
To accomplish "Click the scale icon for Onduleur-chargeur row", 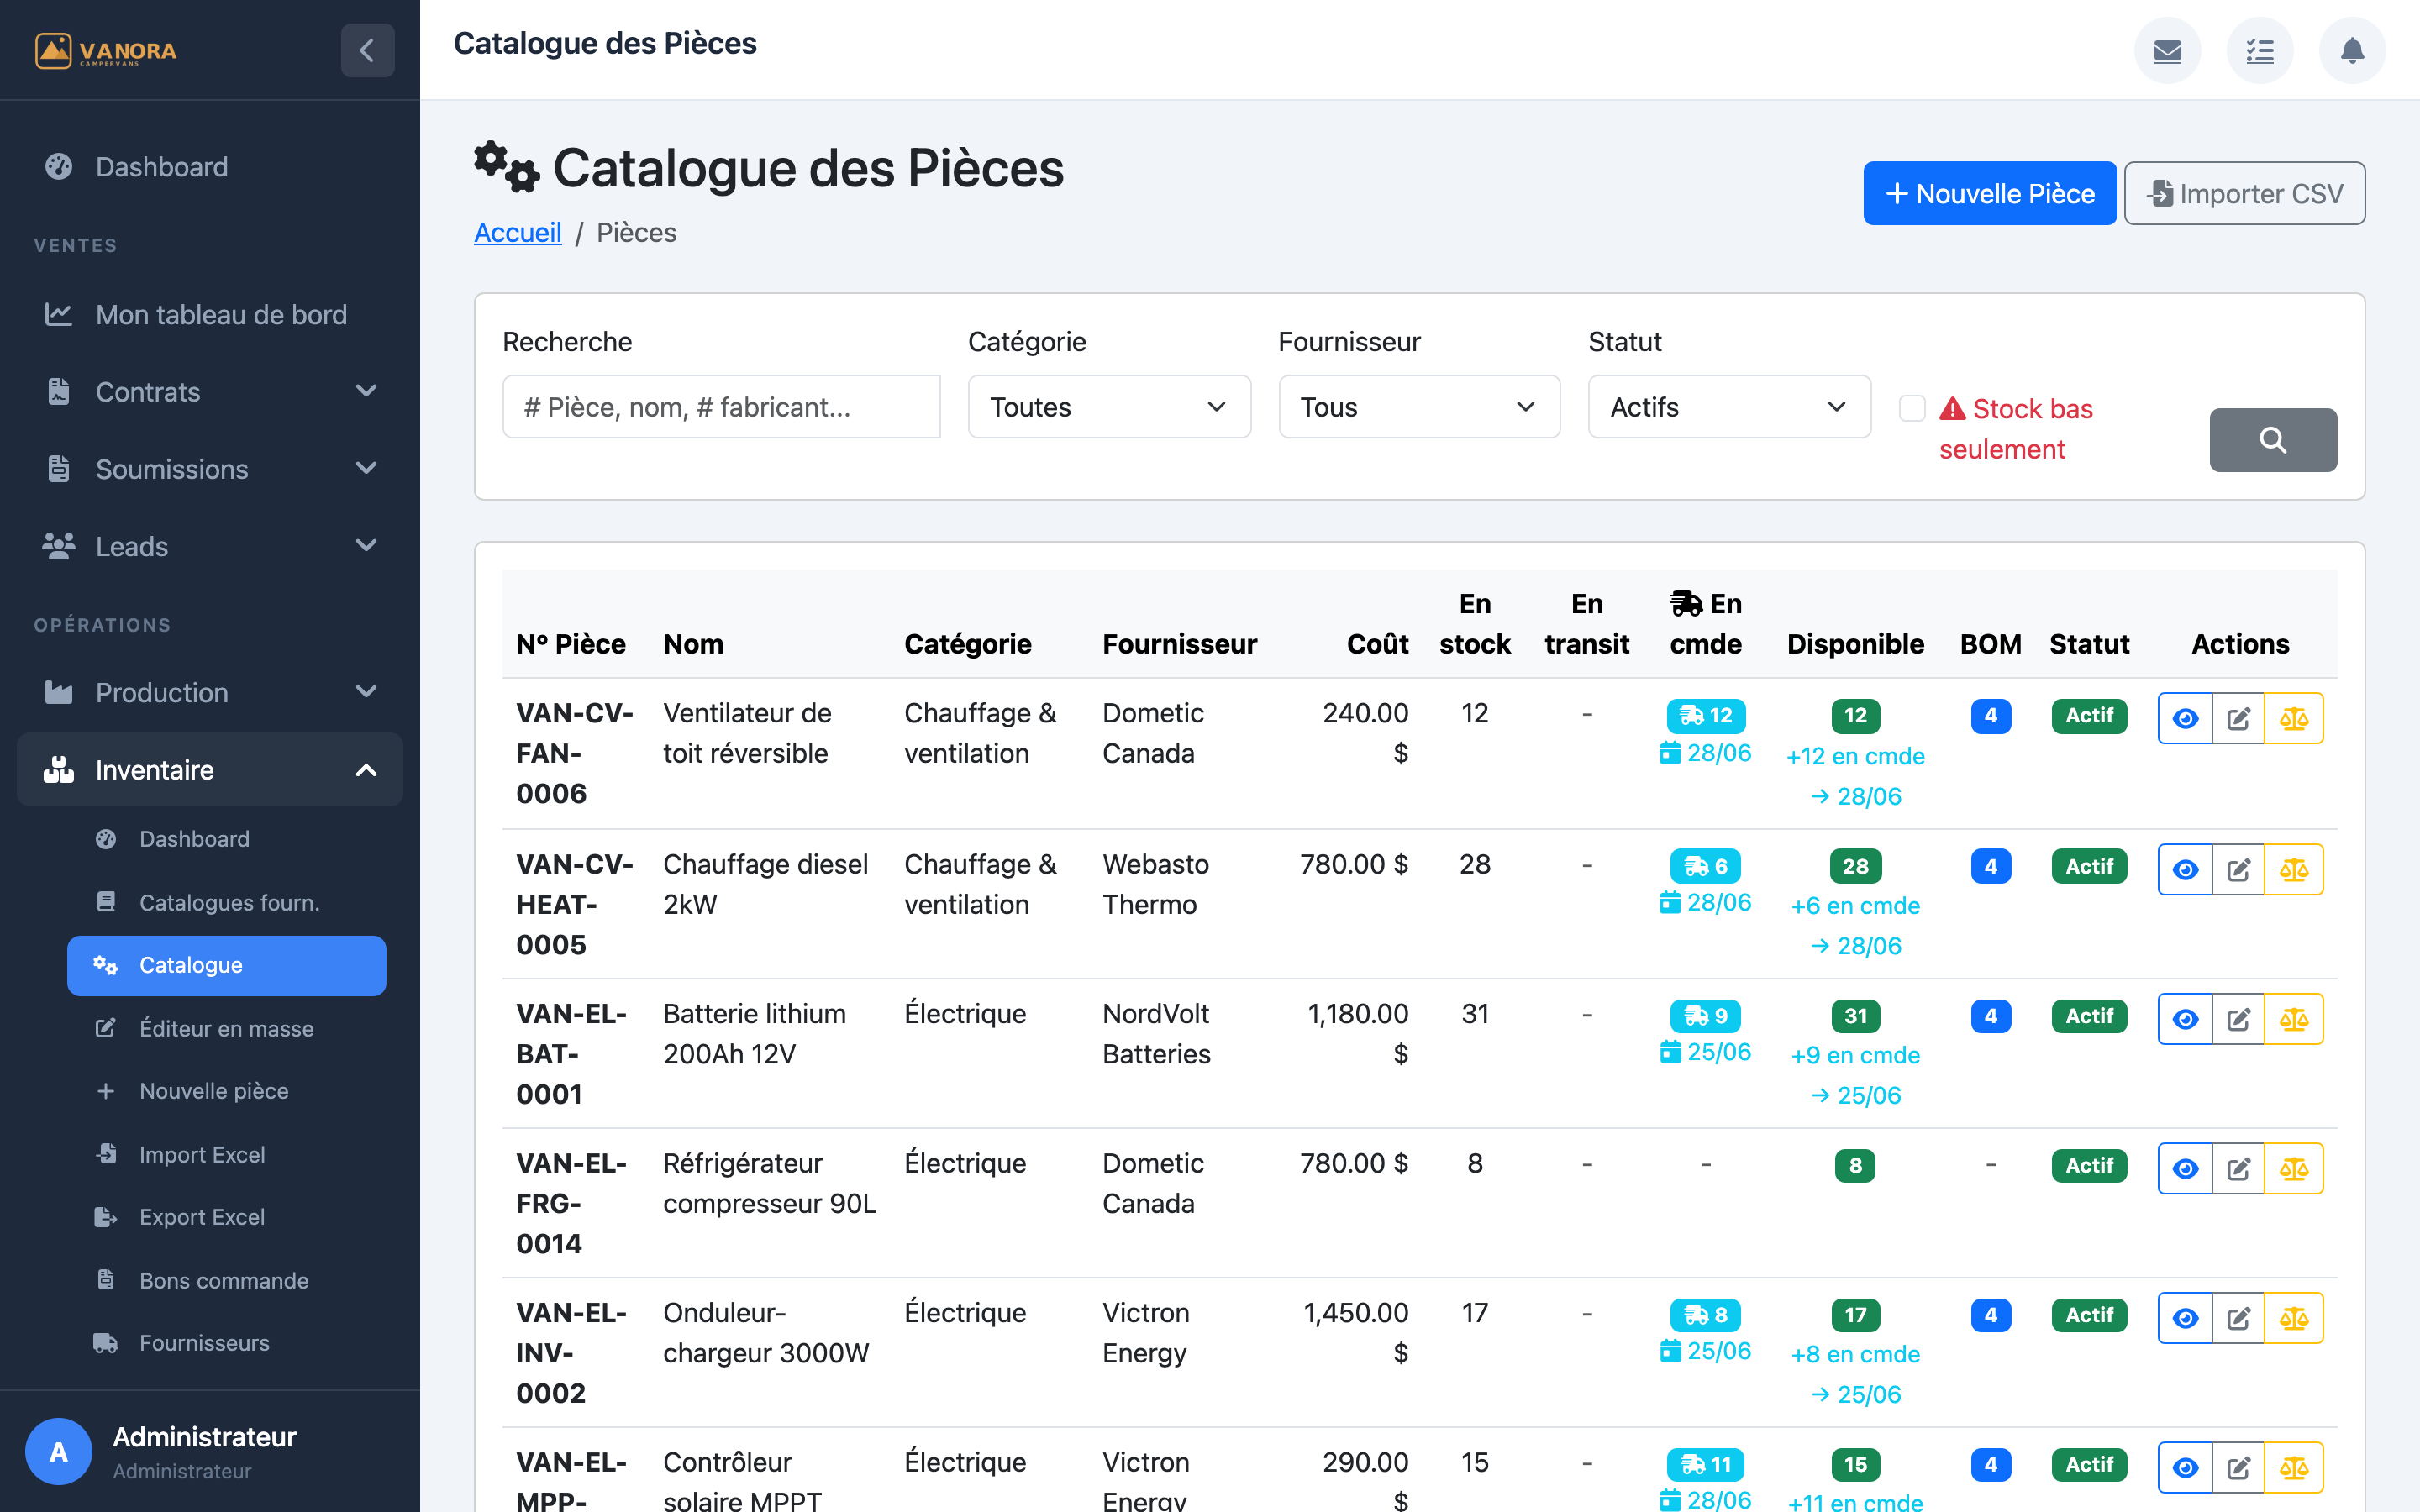I will pos(2293,1318).
